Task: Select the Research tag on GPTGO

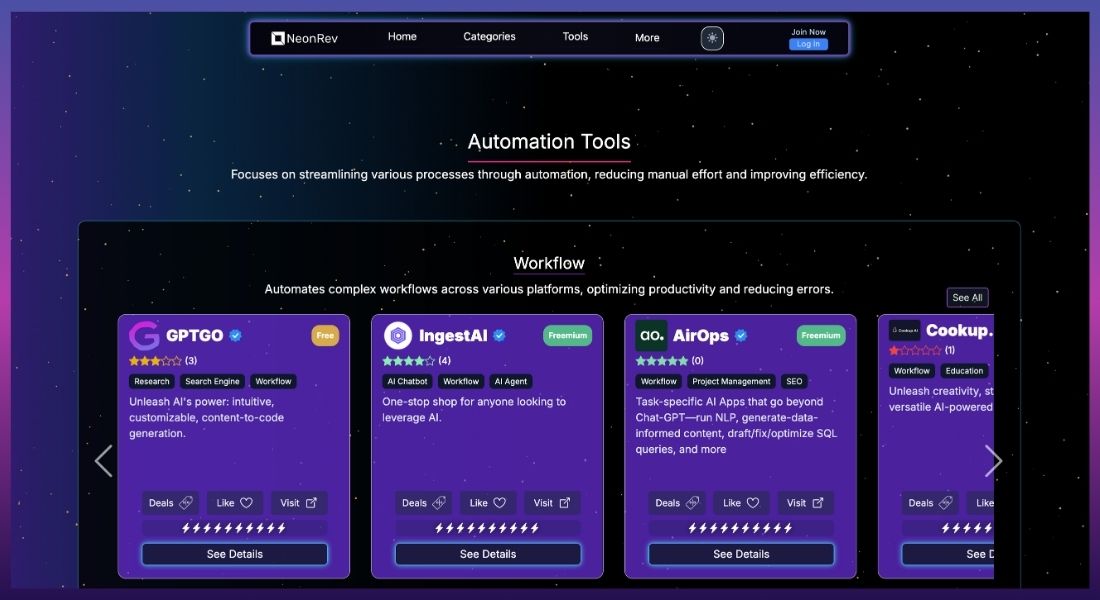Action: pos(152,381)
